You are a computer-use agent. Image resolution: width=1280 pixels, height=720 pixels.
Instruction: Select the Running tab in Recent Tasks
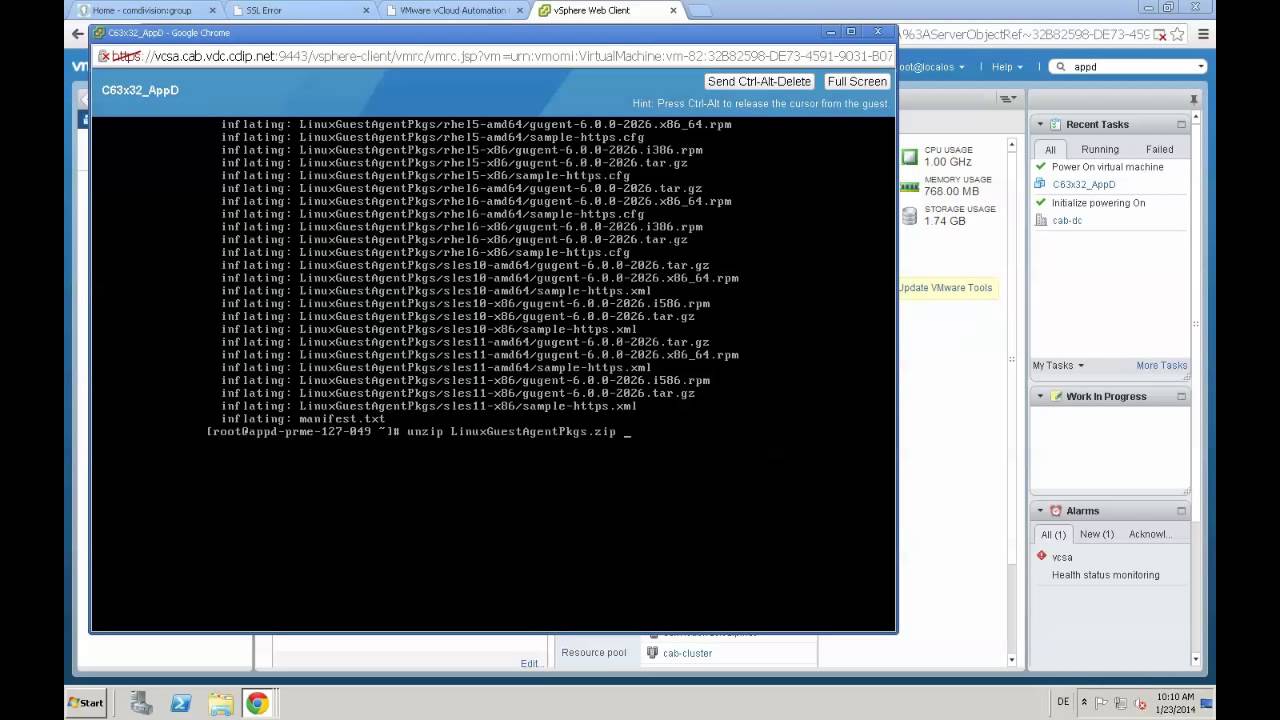coord(1100,149)
